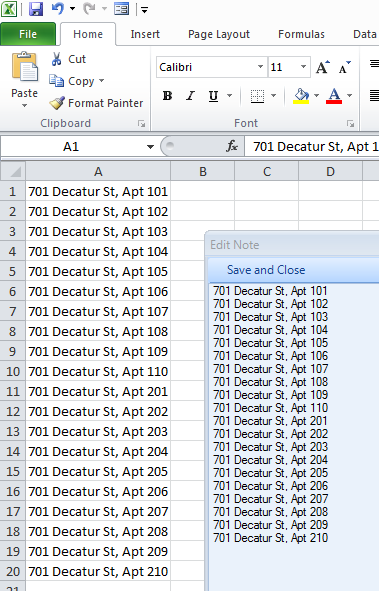Click Apt 210 line in Edit Note box
Screen dimensions: 379x591
(x=270, y=538)
